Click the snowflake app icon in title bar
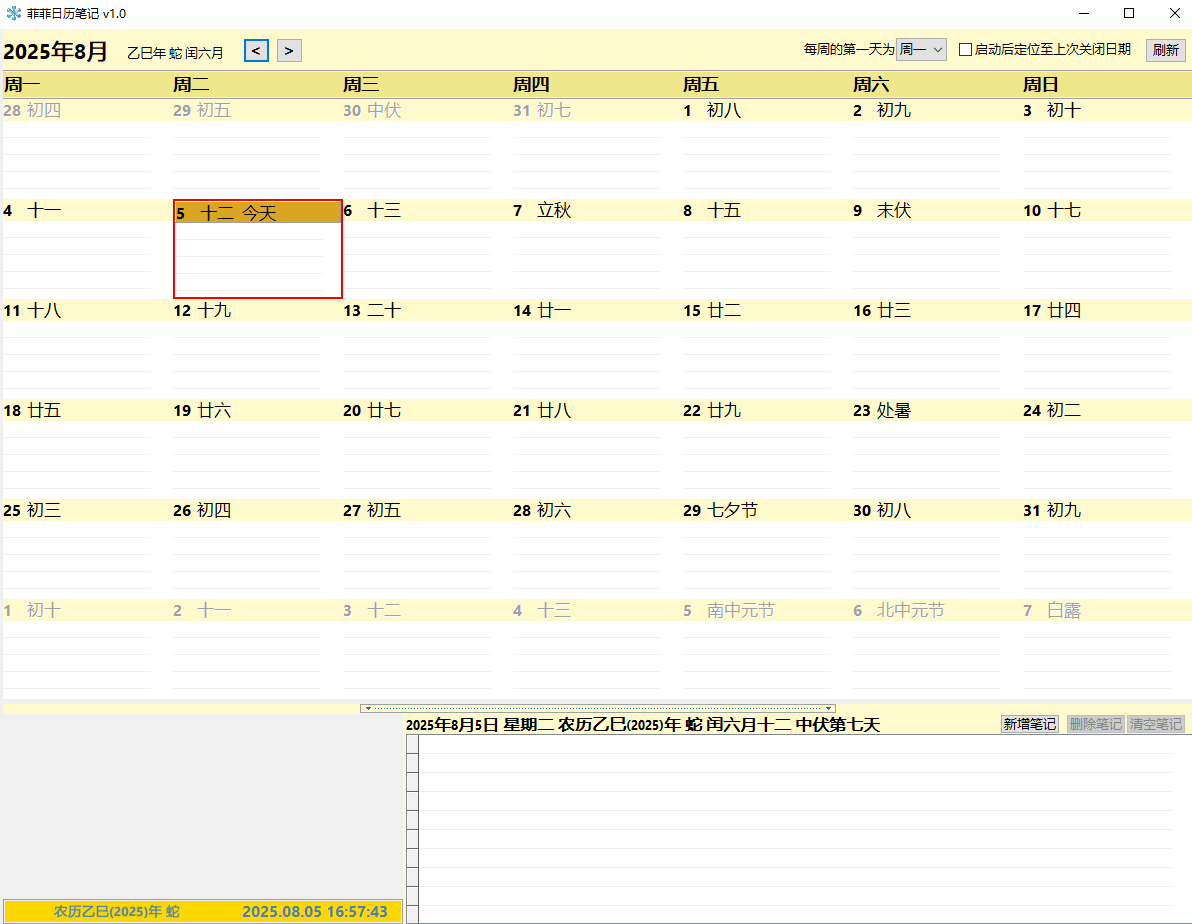This screenshot has width=1192, height=924. tap(13, 14)
